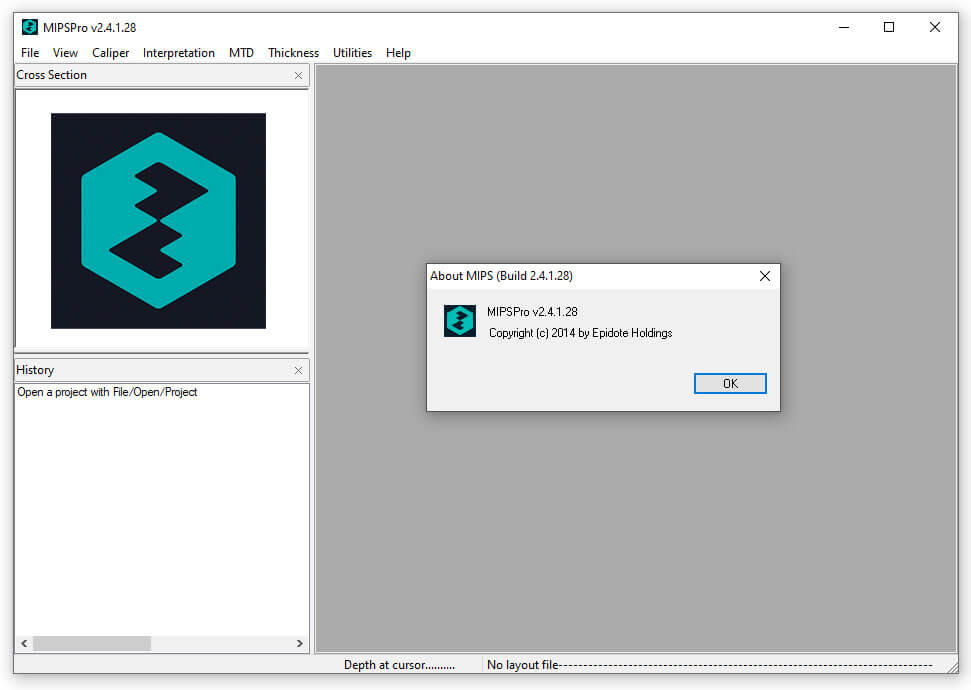This screenshot has width=971, height=690.
Task: Click the right arrow of History scrollbar
Action: coord(300,643)
